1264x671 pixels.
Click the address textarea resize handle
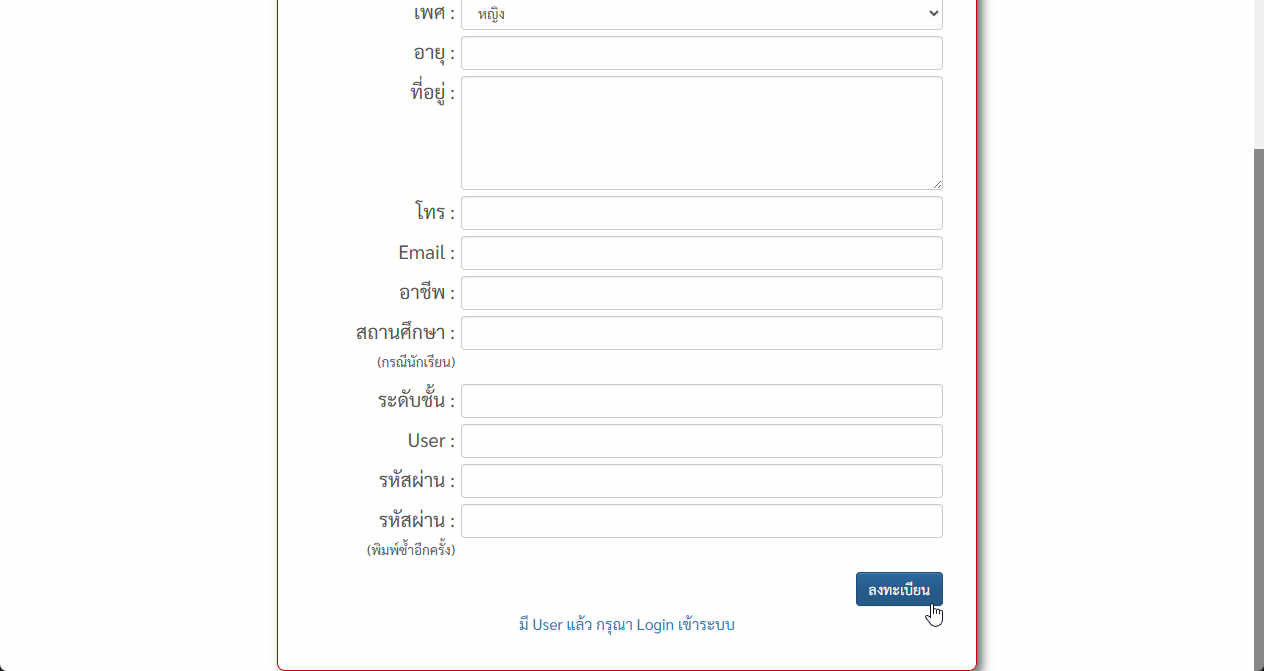pos(937,184)
